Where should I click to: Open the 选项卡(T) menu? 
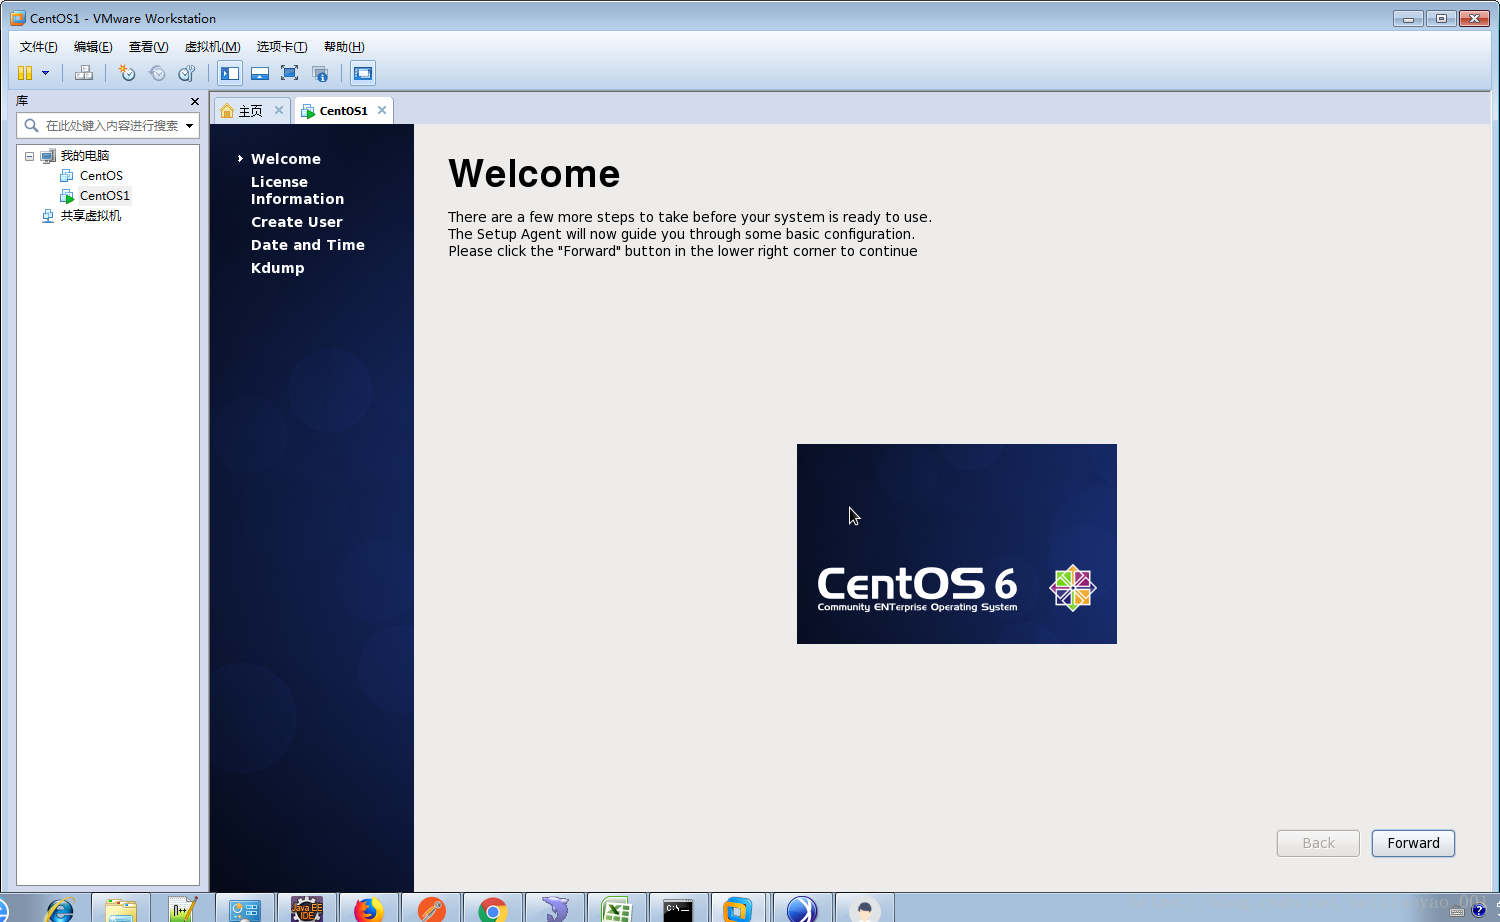coord(282,47)
